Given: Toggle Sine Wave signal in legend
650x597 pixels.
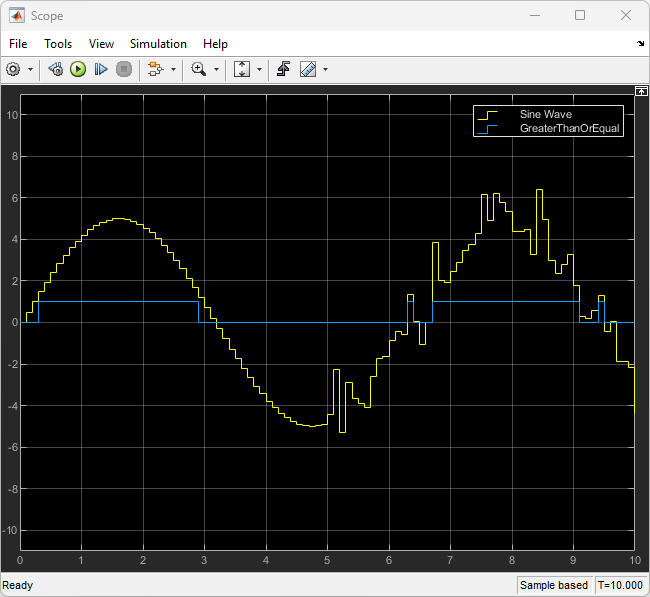Looking at the screenshot, I should [545, 115].
